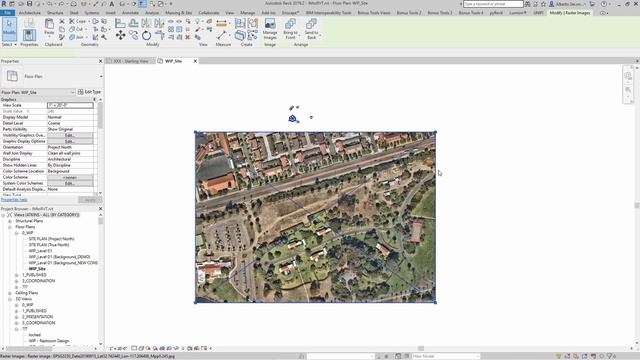640x360 pixels.
Task: Close the WIP_Site view tab
Action: coord(195,61)
